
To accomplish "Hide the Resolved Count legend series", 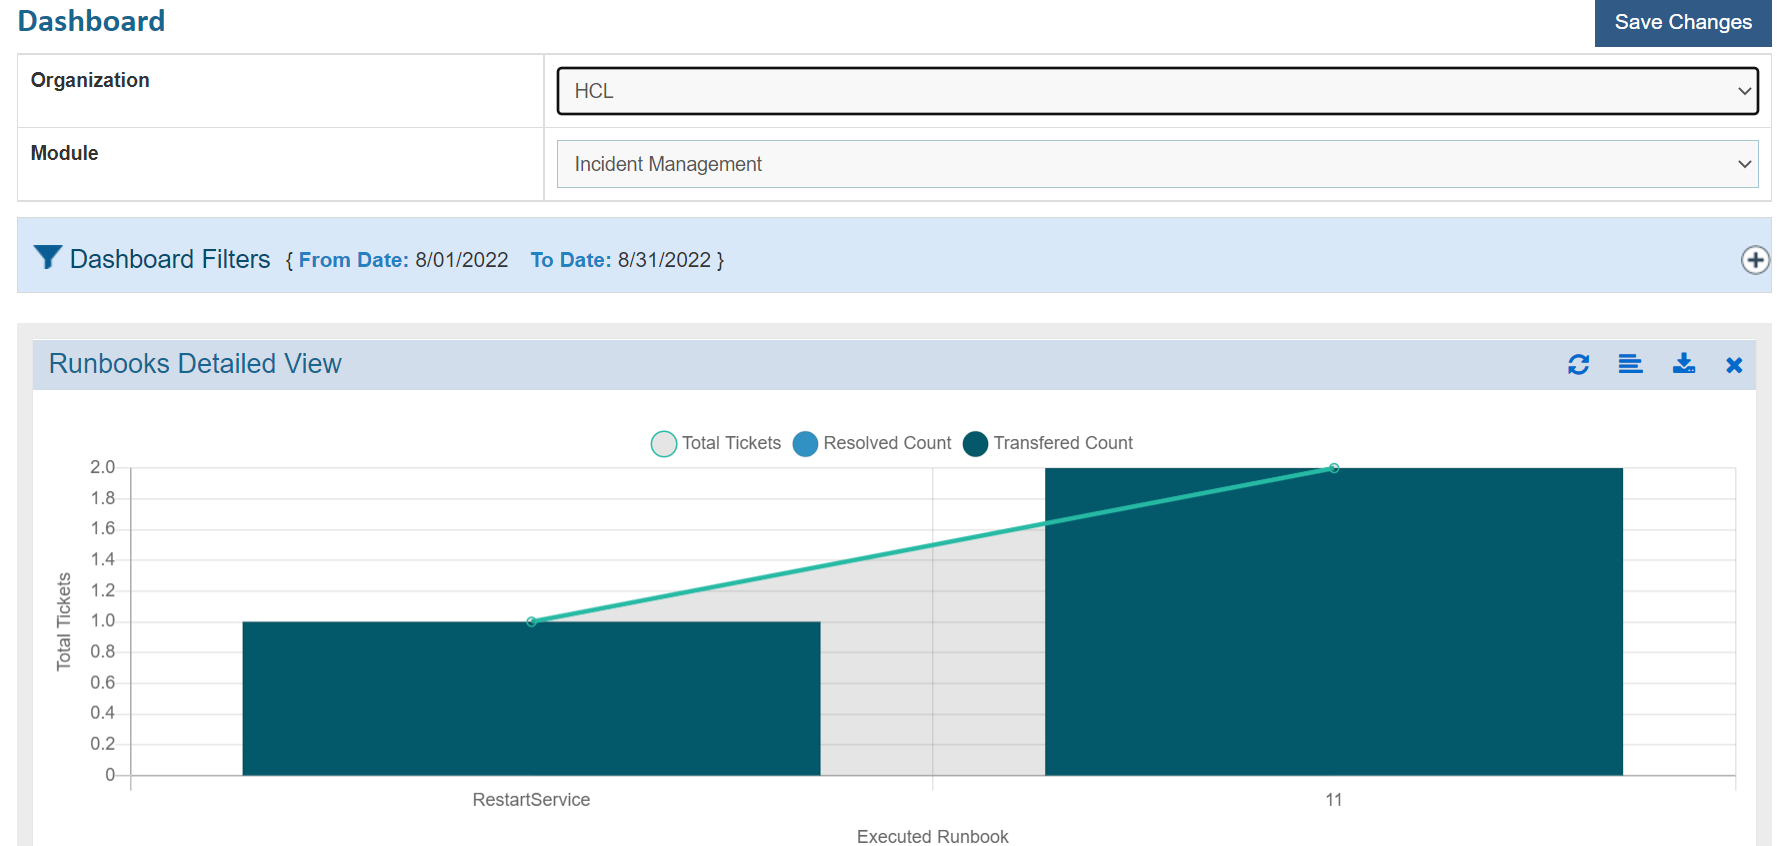I will (872, 443).
